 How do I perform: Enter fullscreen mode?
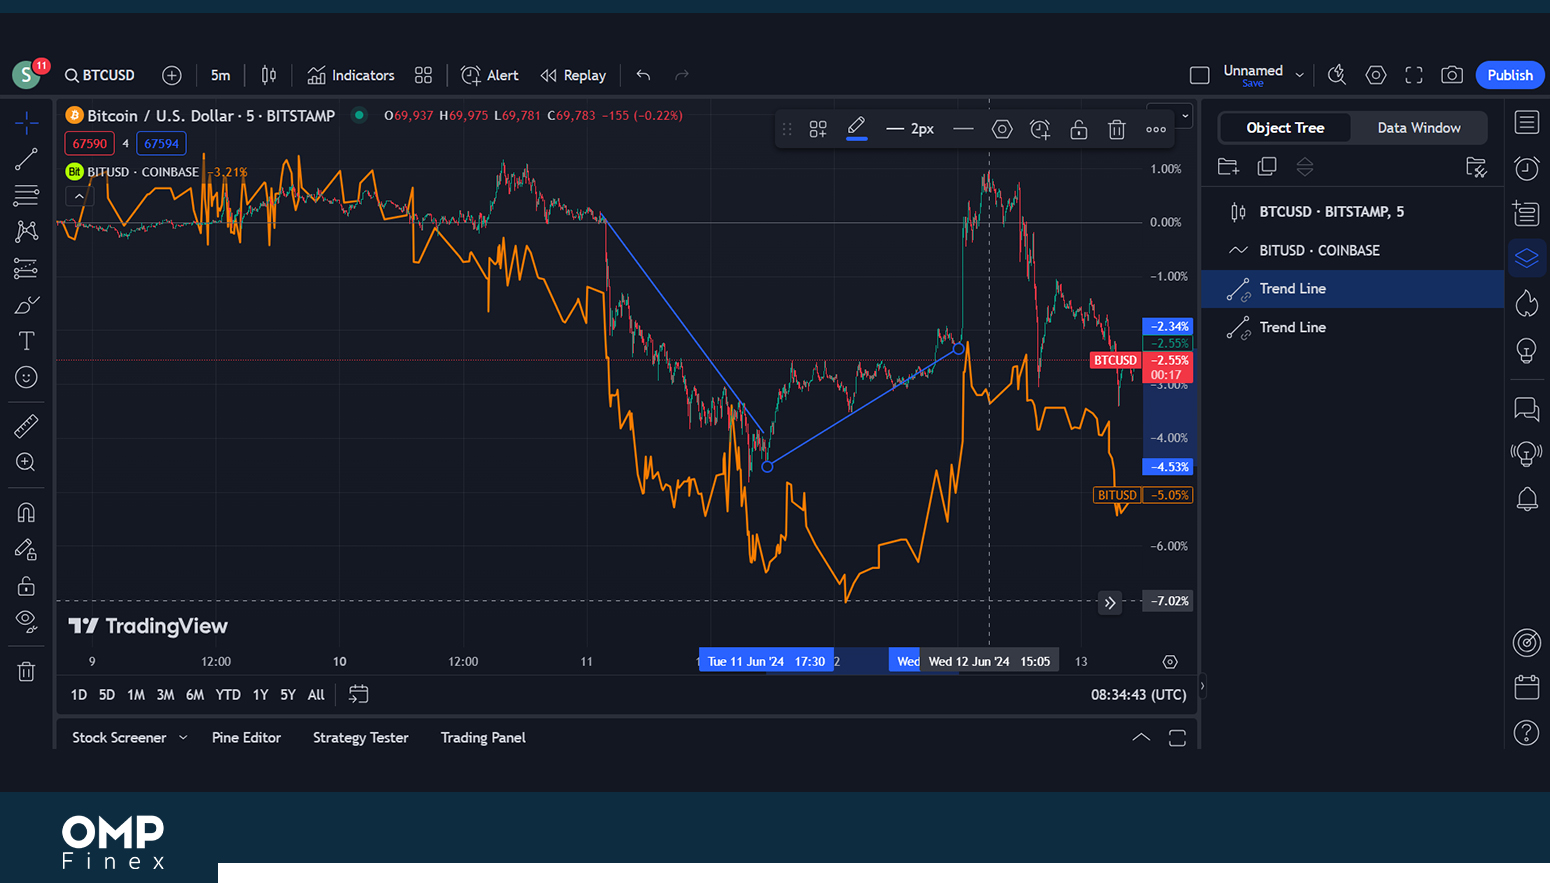click(x=1414, y=75)
